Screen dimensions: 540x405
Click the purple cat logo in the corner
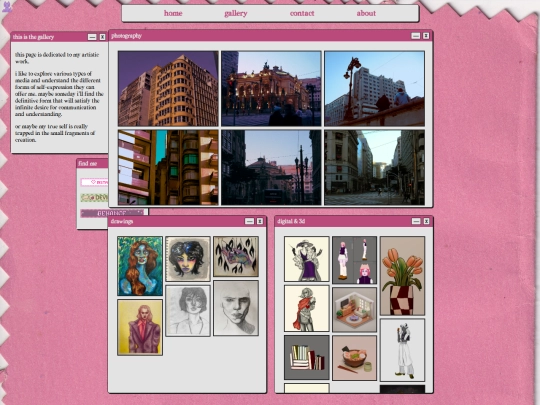[x=7, y=6]
